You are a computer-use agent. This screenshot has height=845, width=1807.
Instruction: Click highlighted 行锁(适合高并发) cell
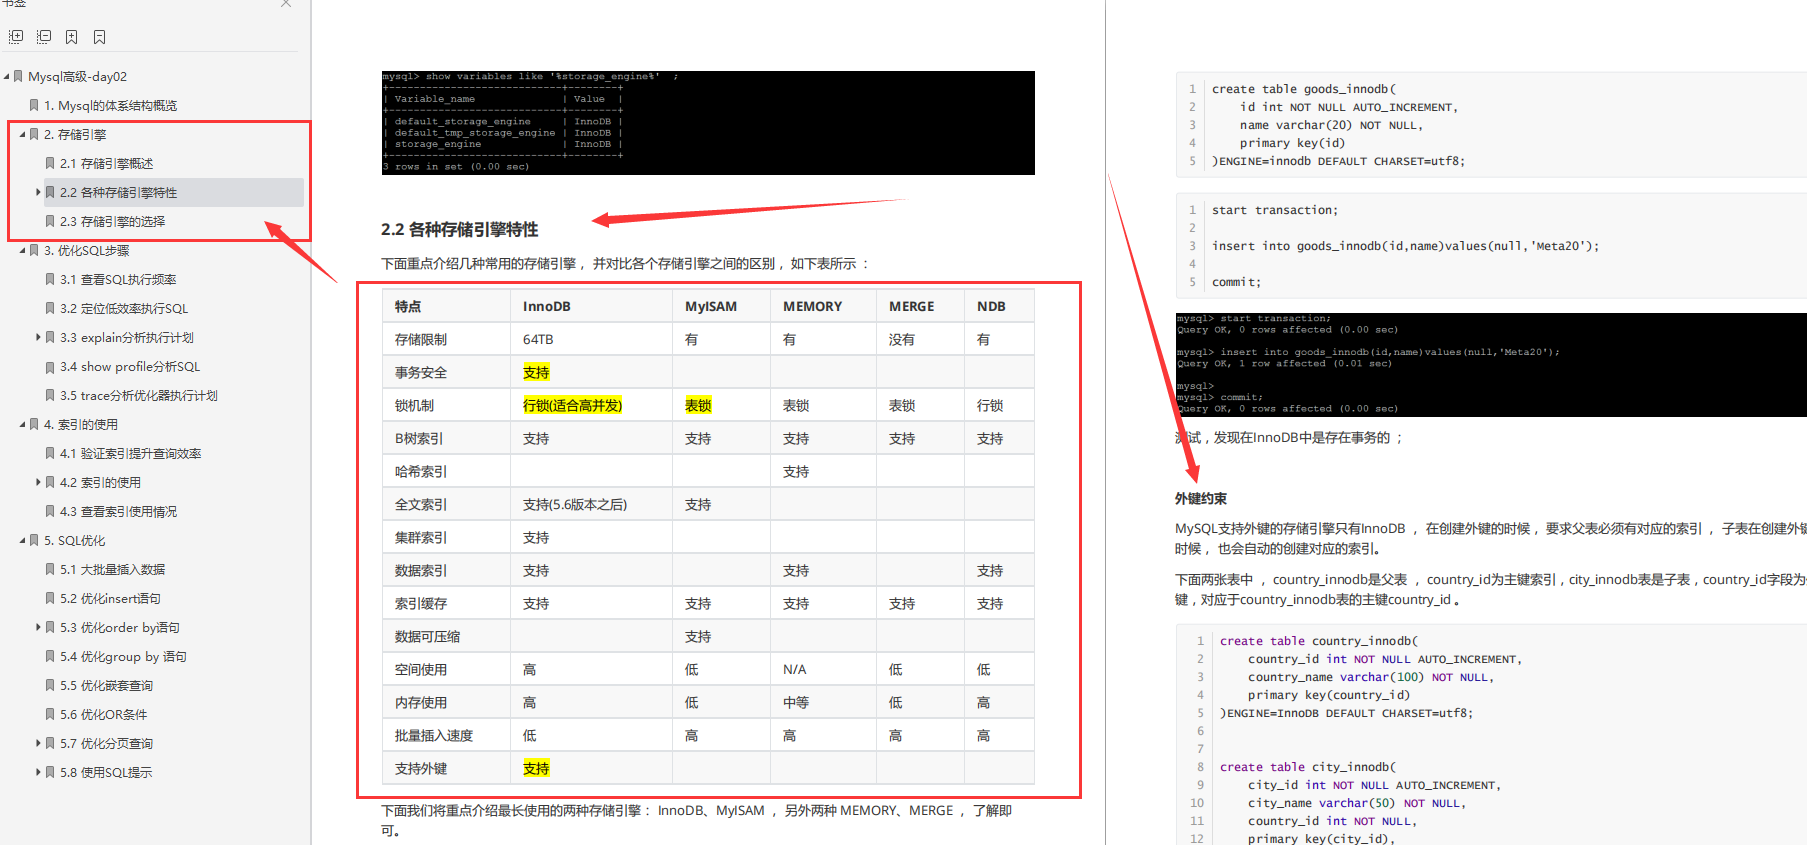coord(572,405)
